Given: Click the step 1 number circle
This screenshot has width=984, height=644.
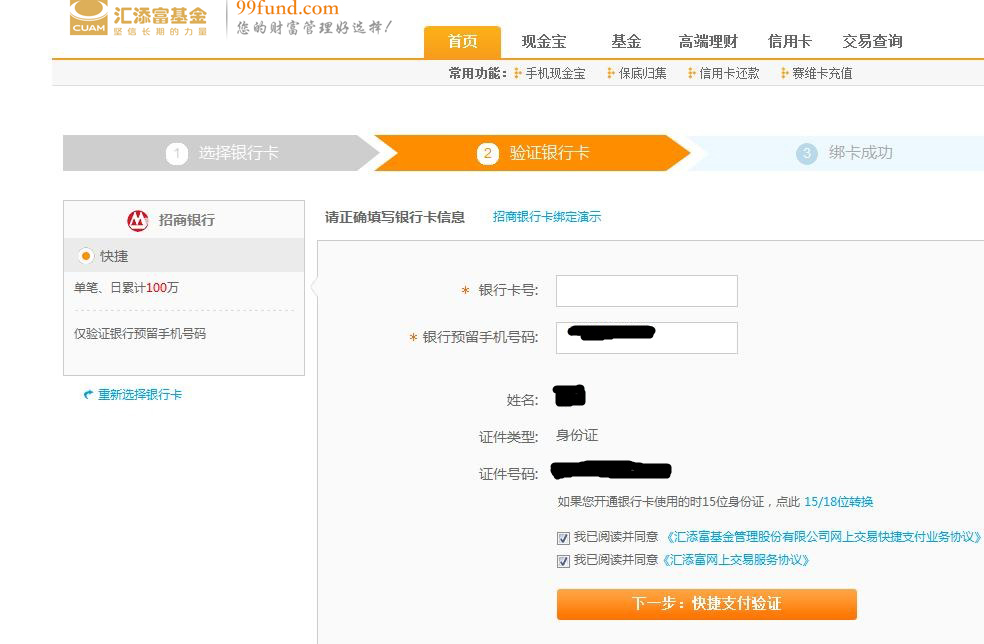Looking at the screenshot, I should (x=177, y=153).
